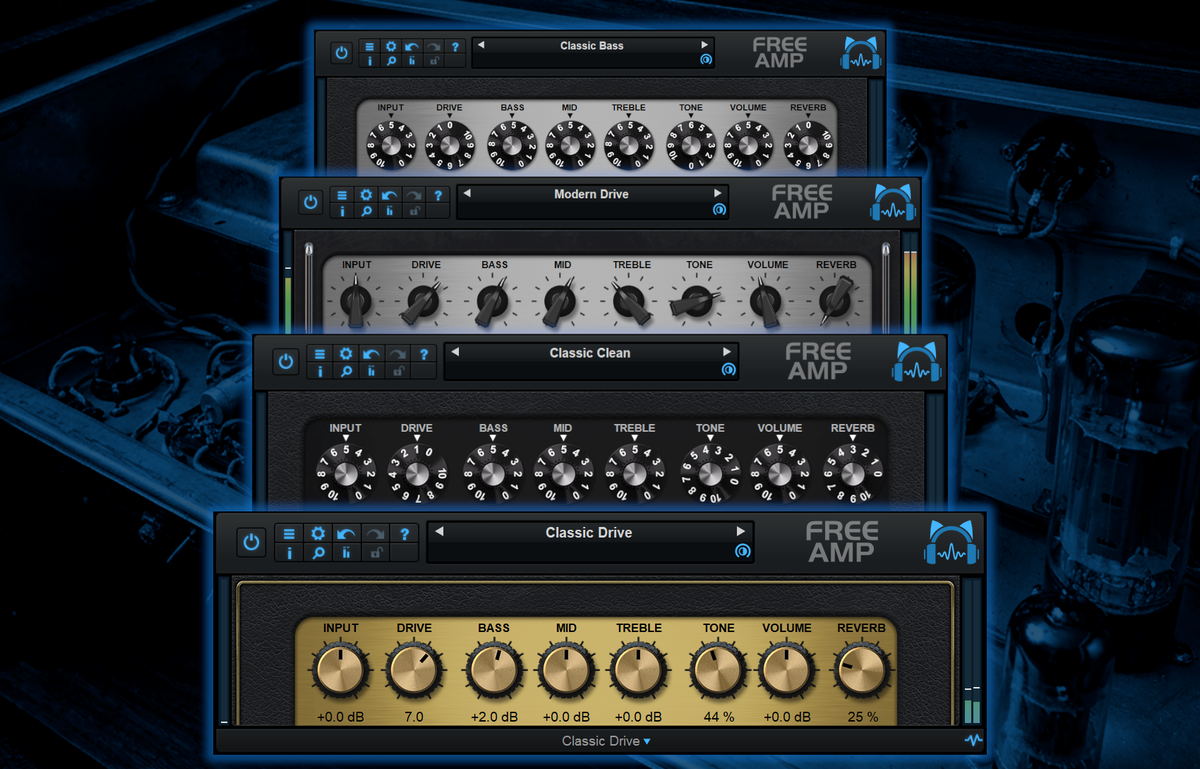This screenshot has width=1200, height=769.
Task: Click waveform icon in bottom status bar
Action: point(973,741)
